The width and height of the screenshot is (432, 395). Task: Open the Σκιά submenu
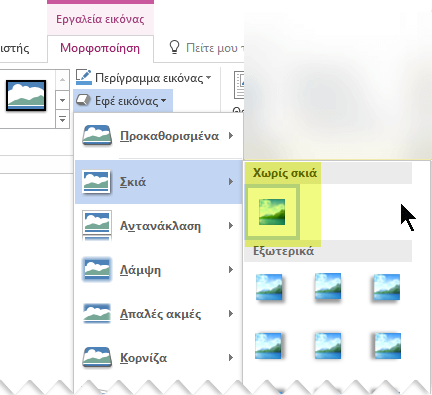pyautogui.click(x=158, y=182)
